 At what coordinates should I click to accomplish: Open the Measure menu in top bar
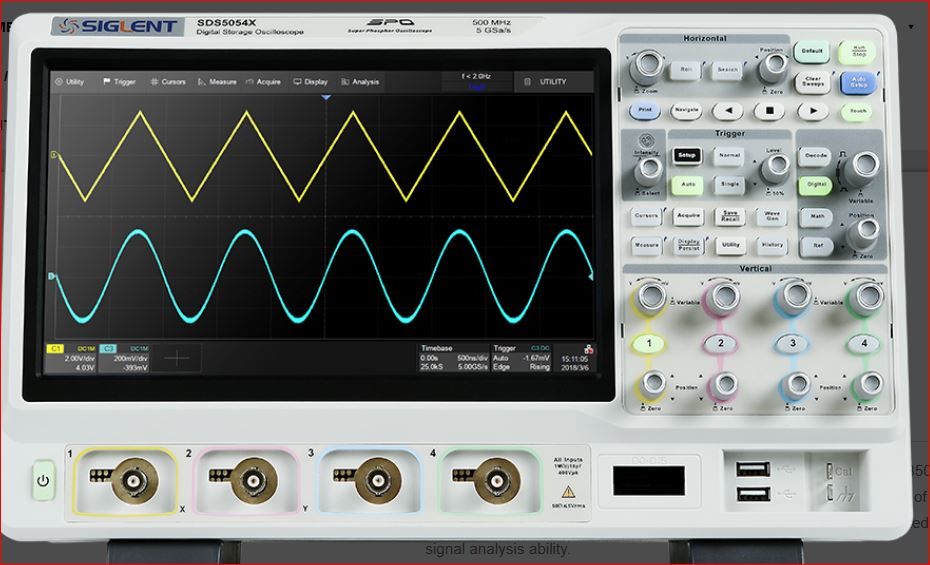coord(217,82)
